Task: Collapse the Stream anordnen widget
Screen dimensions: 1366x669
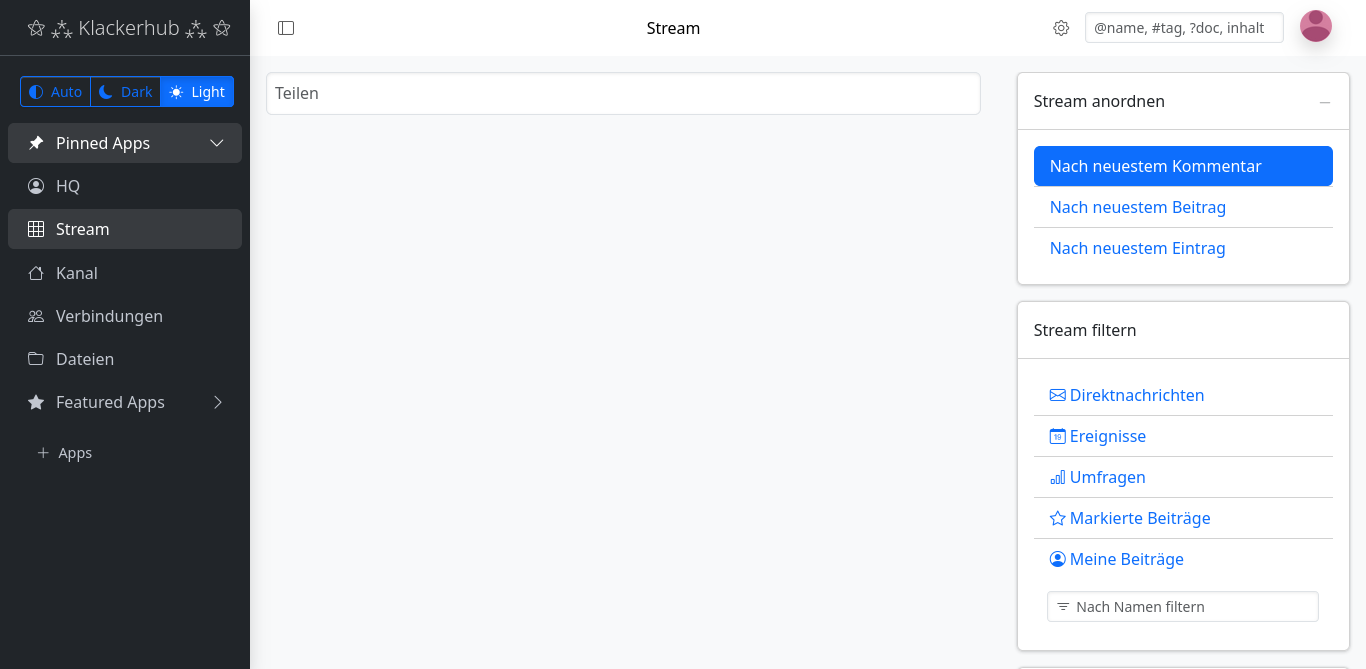Action: [1325, 102]
